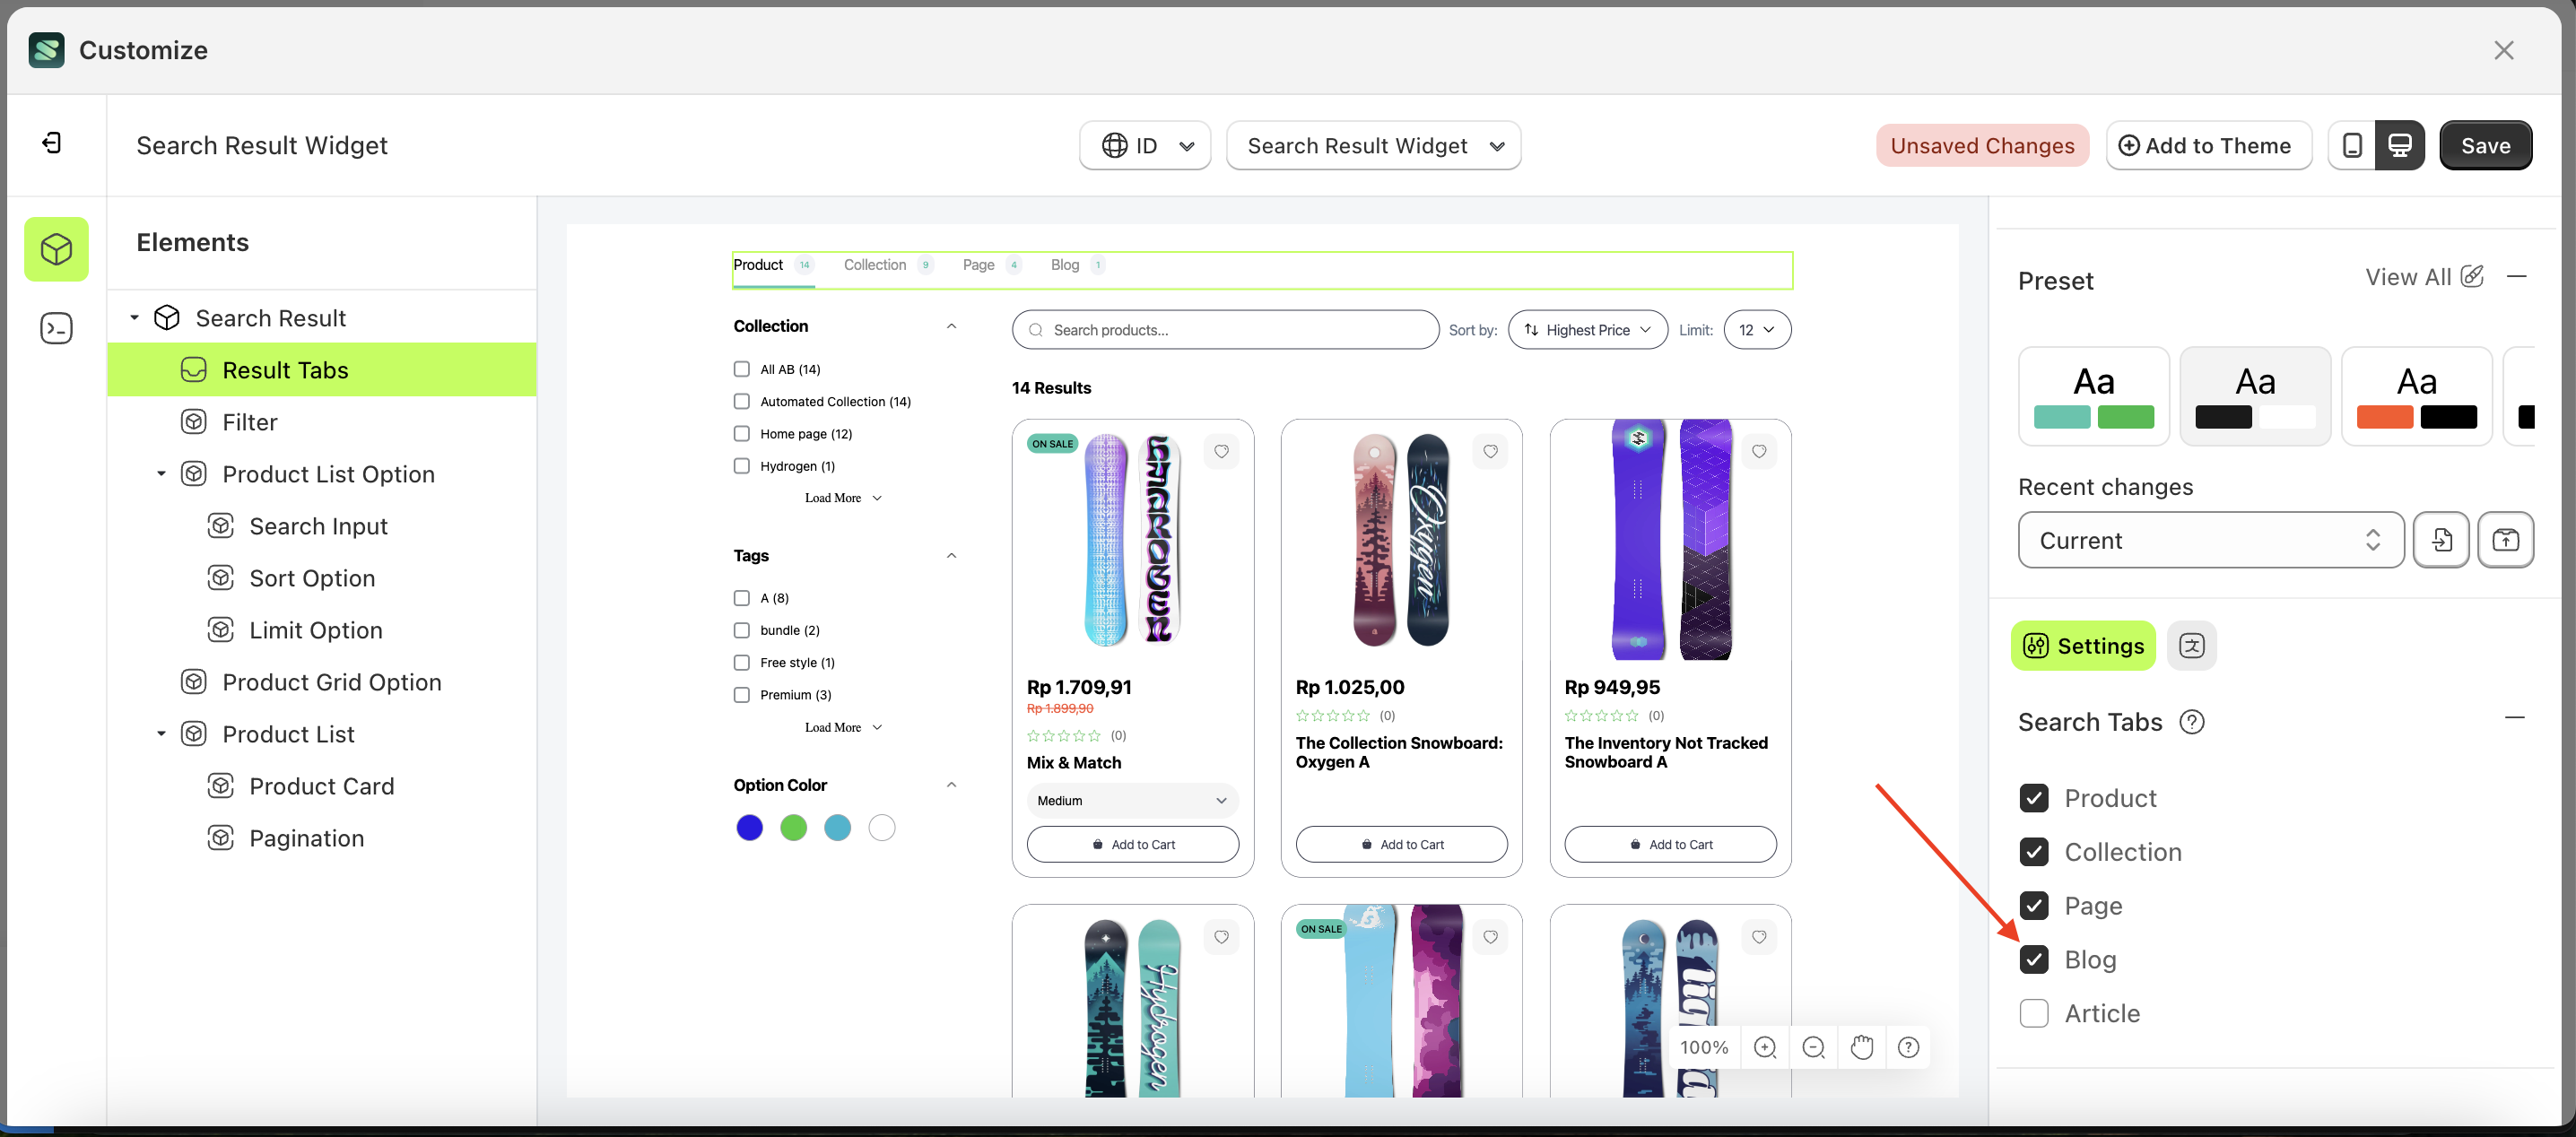This screenshot has width=2576, height=1137.
Task: Open the Highest Price sort dropdown
Action: (1587, 329)
